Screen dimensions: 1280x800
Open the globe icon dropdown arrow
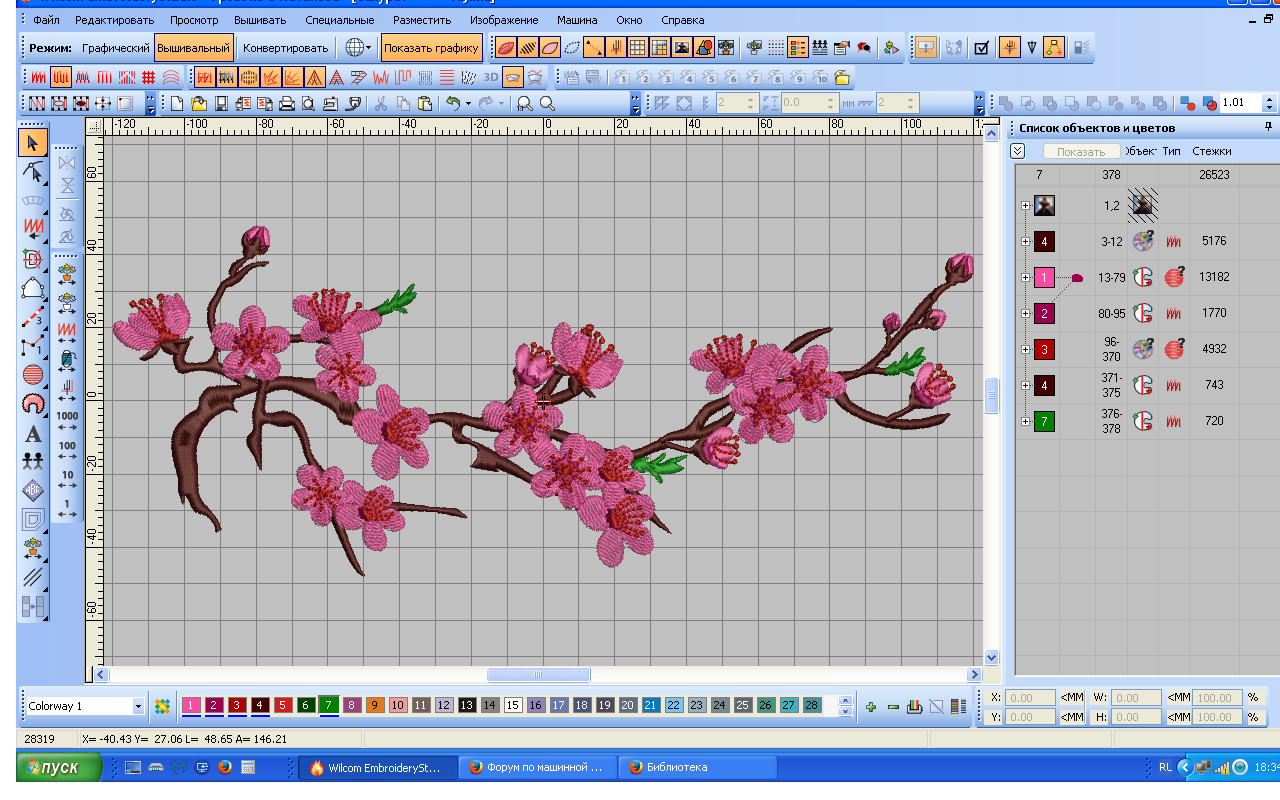(x=368, y=47)
